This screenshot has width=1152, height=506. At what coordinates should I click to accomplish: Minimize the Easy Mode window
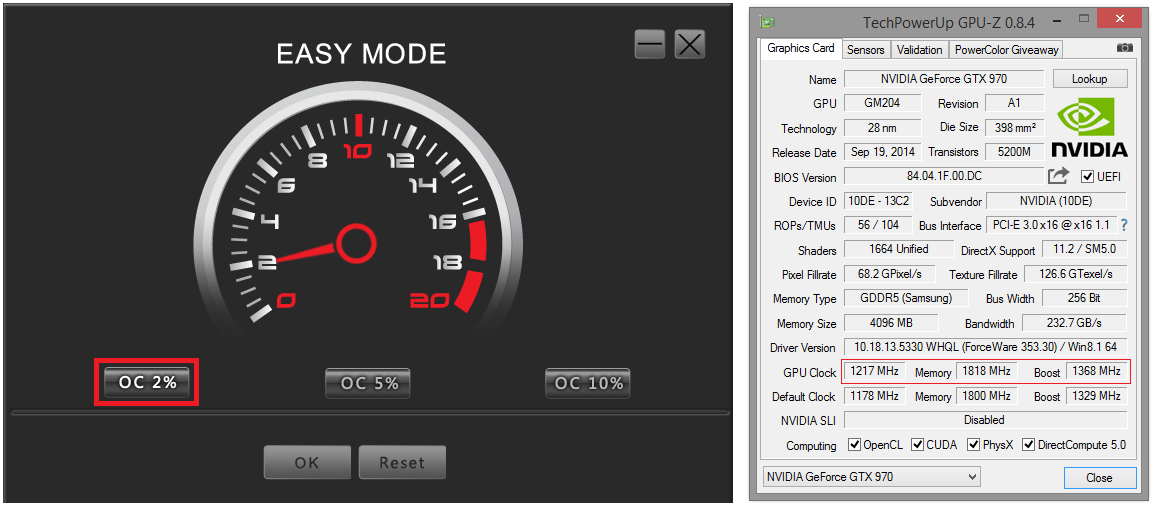[650, 45]
